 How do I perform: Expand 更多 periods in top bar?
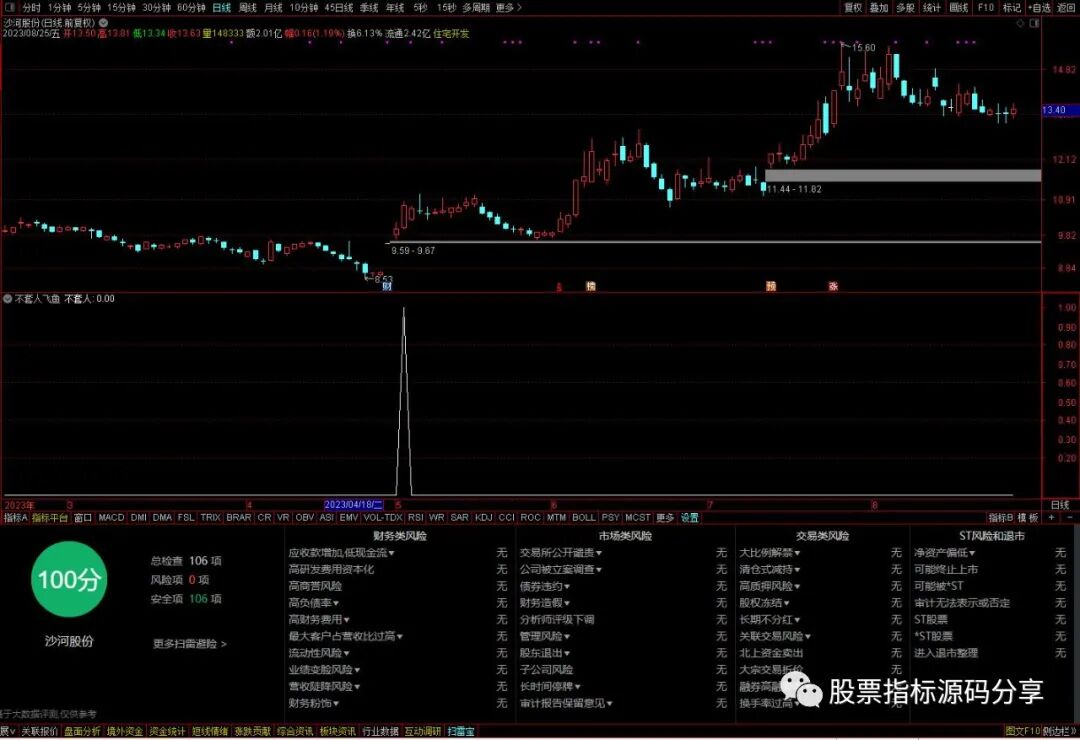508,8
